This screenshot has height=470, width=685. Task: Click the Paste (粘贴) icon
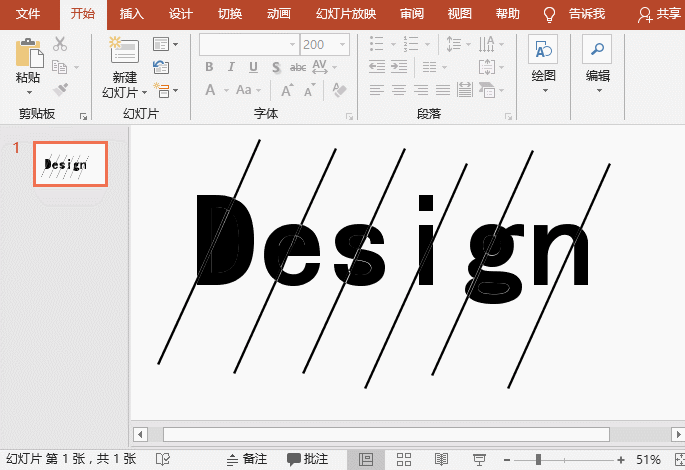28,54
